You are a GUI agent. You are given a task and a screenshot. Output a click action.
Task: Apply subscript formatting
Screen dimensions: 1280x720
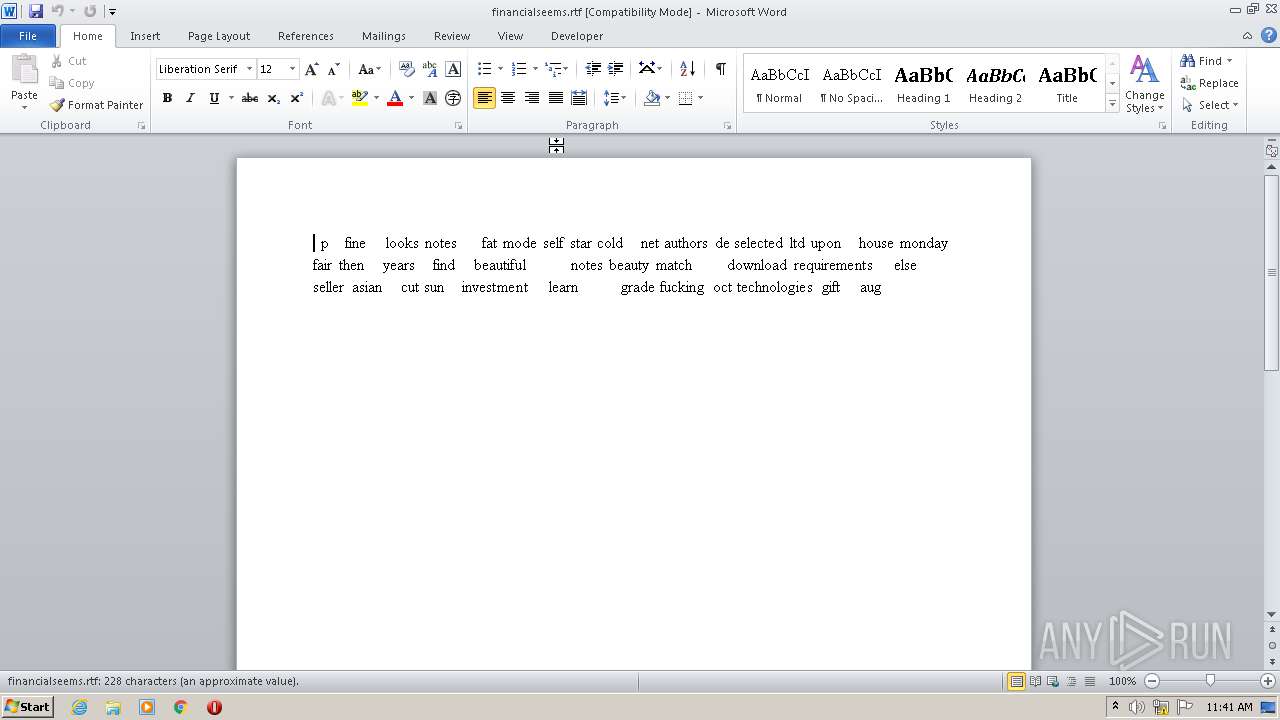[273, 98]
